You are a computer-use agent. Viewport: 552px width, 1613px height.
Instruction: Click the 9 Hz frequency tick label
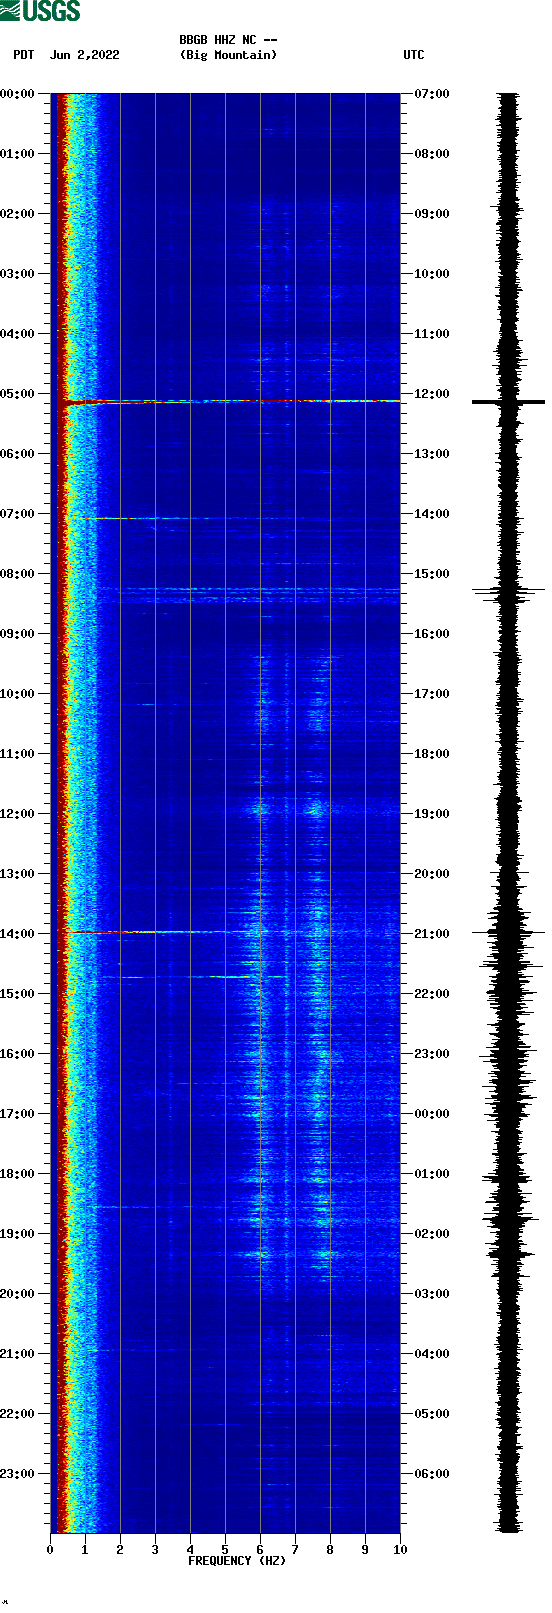[365, 1550]
